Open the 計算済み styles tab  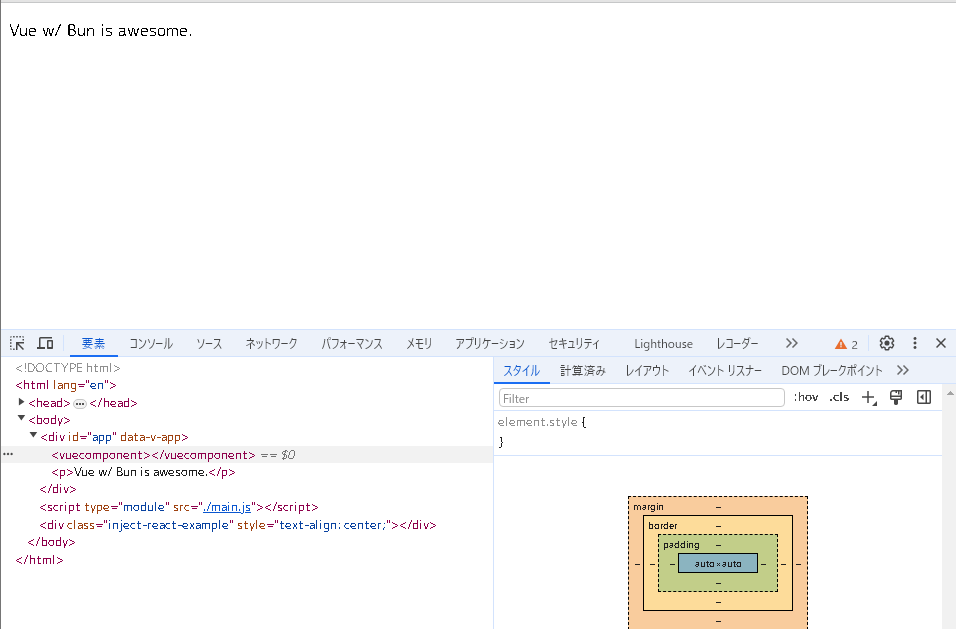[582, 370]
